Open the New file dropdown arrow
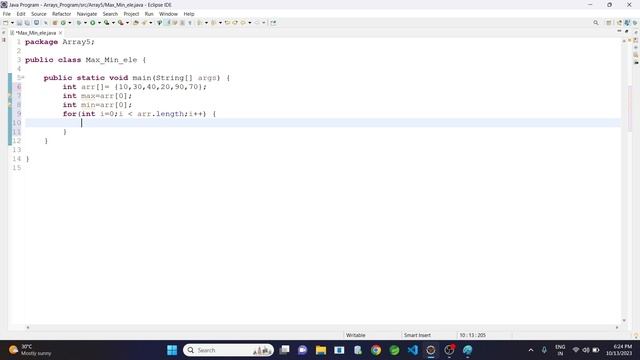 (12, 23)
